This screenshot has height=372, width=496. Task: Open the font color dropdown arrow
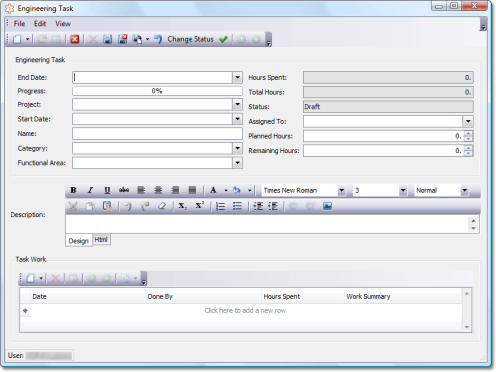point(226,191)
